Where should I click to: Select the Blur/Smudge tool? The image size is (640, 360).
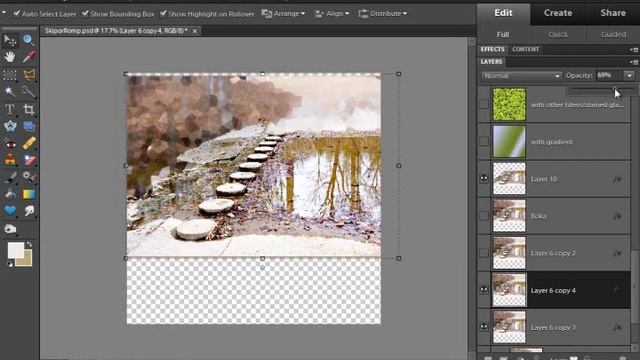coord(29,211)
